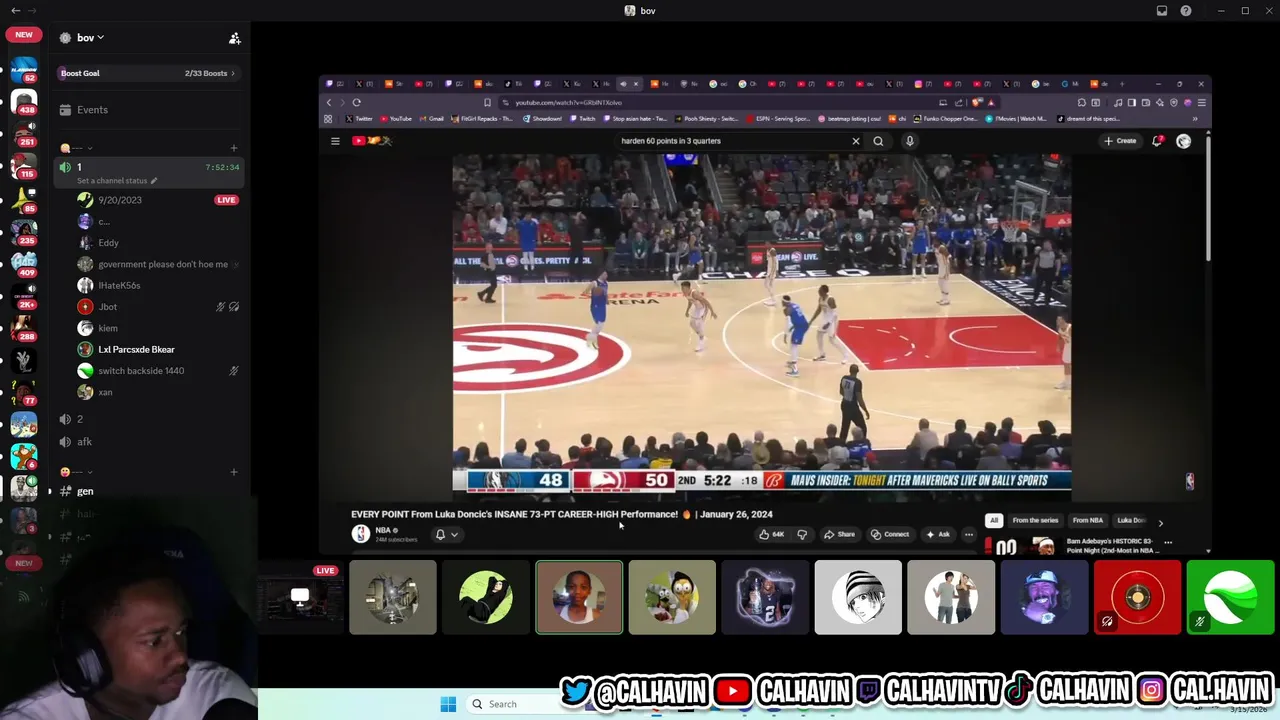Collapse the category above voice channel 1
The image size is (1280, 720).
point(75,148)
